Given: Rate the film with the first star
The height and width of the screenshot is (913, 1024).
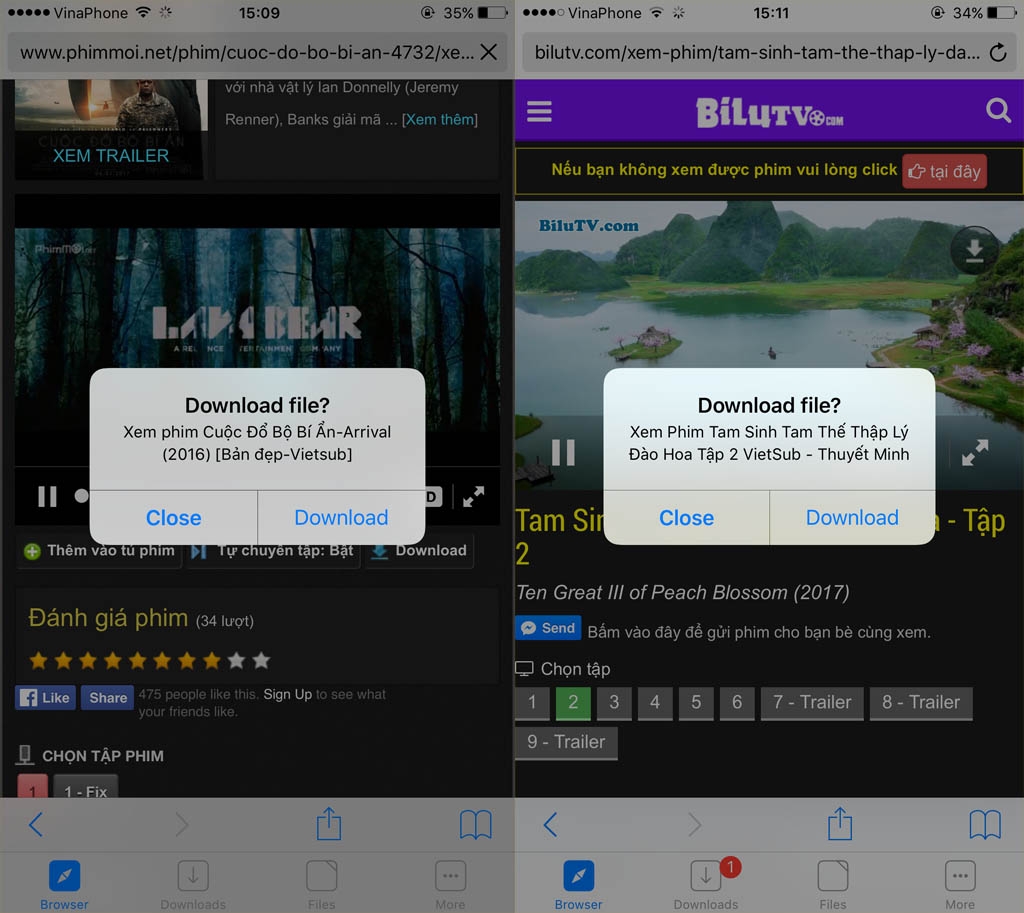Looking at the screenshot, I should [x=39, y=661].
